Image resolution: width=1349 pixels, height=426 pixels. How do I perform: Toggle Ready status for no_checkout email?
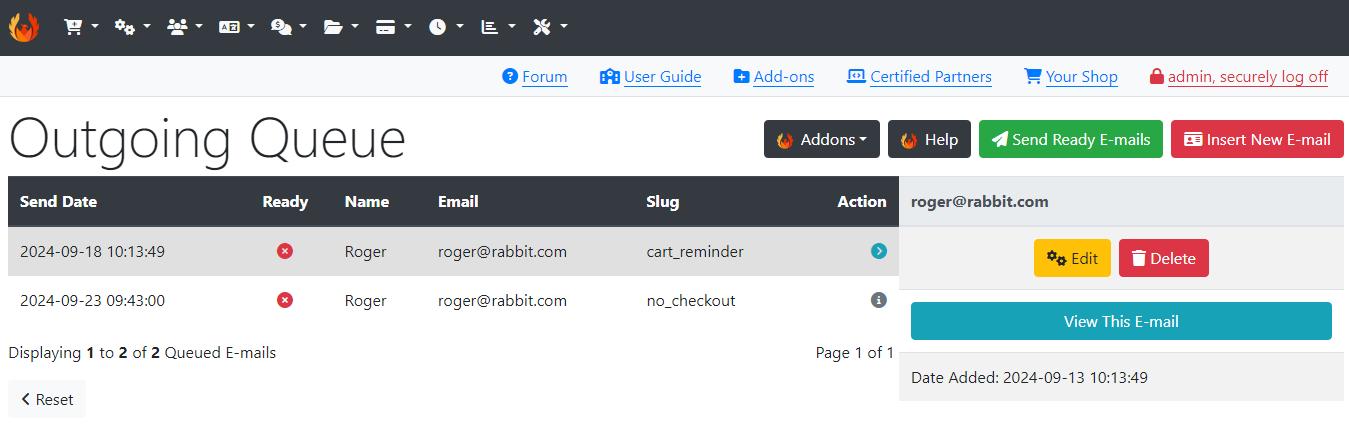(x=285, y=300)
